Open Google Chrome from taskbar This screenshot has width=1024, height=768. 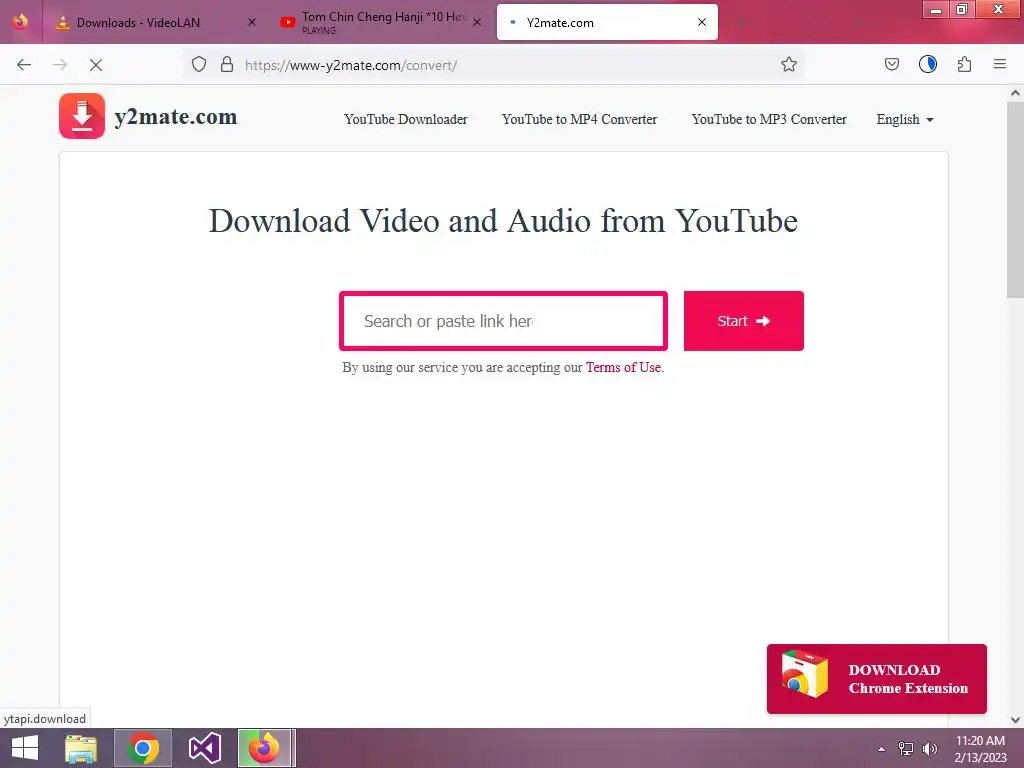143,748
